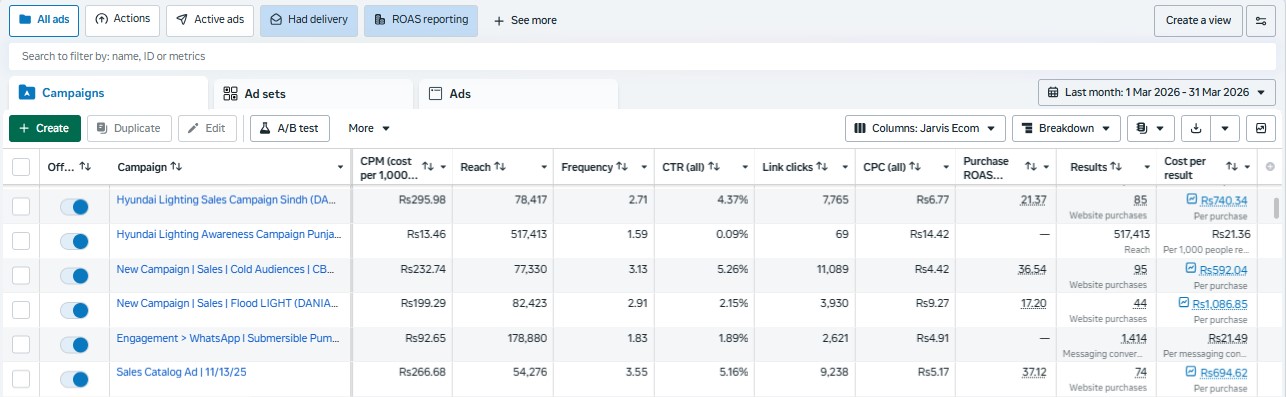
Task: Expand the More actions dropdown
Action: pyautogui.click(x=369, y=128)
